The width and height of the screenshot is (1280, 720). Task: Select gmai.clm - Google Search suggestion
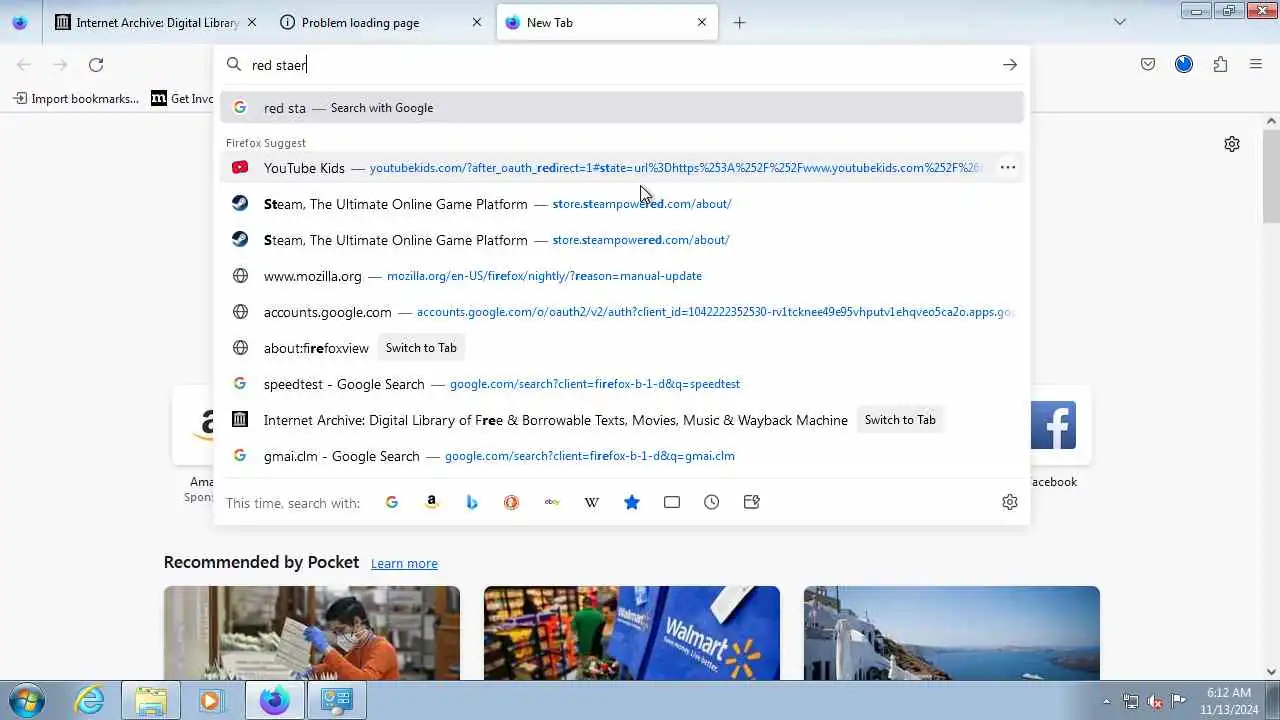(622, 456)
